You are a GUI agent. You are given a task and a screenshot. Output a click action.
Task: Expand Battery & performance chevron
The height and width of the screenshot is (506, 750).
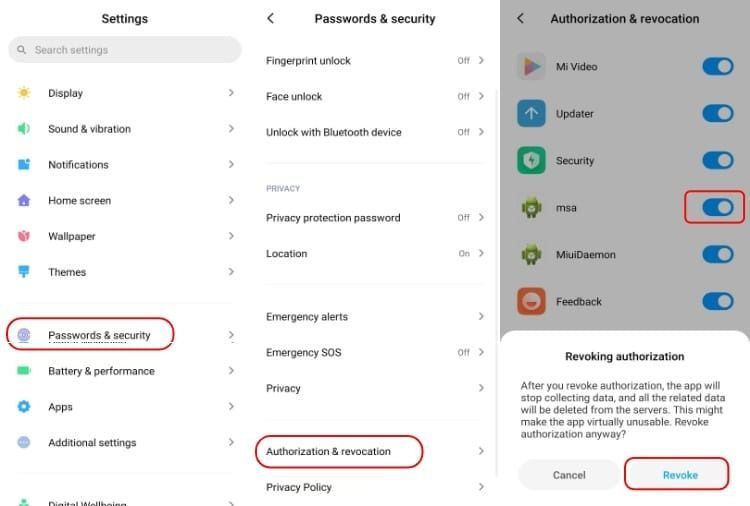(231, 371)
